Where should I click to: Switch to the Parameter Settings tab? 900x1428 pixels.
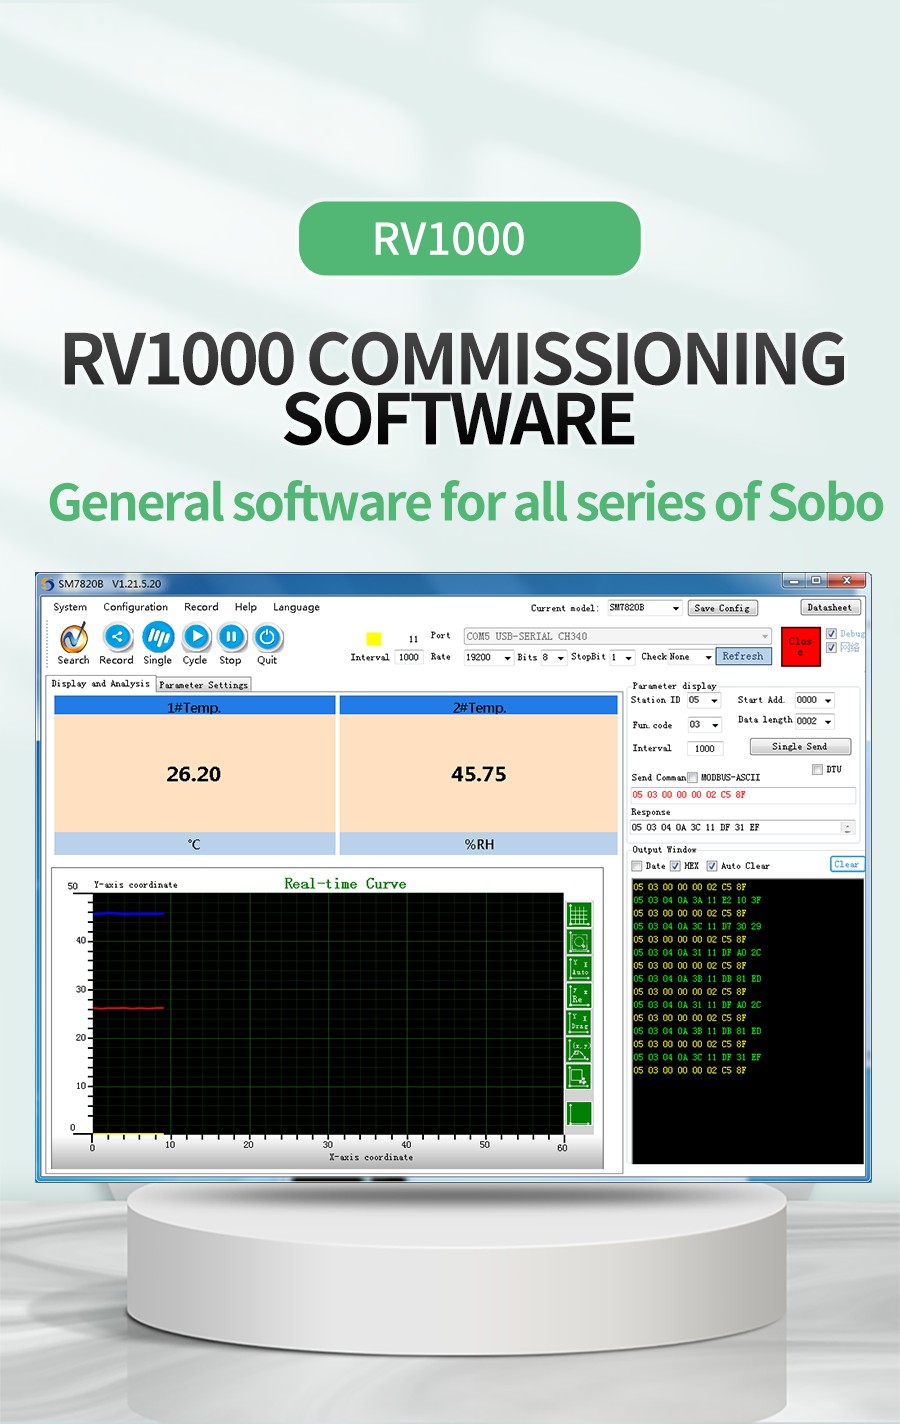pyautogui.click(x=203, y=685)
